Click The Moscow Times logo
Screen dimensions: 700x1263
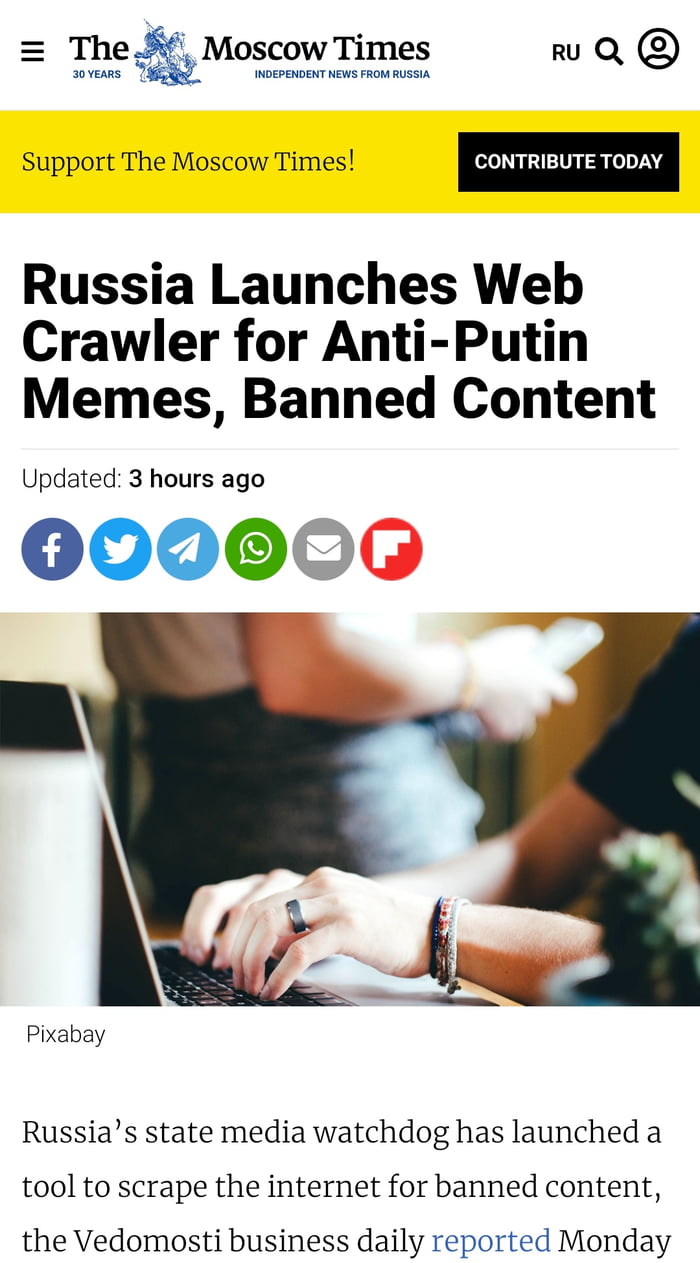(x=249, y=52)
